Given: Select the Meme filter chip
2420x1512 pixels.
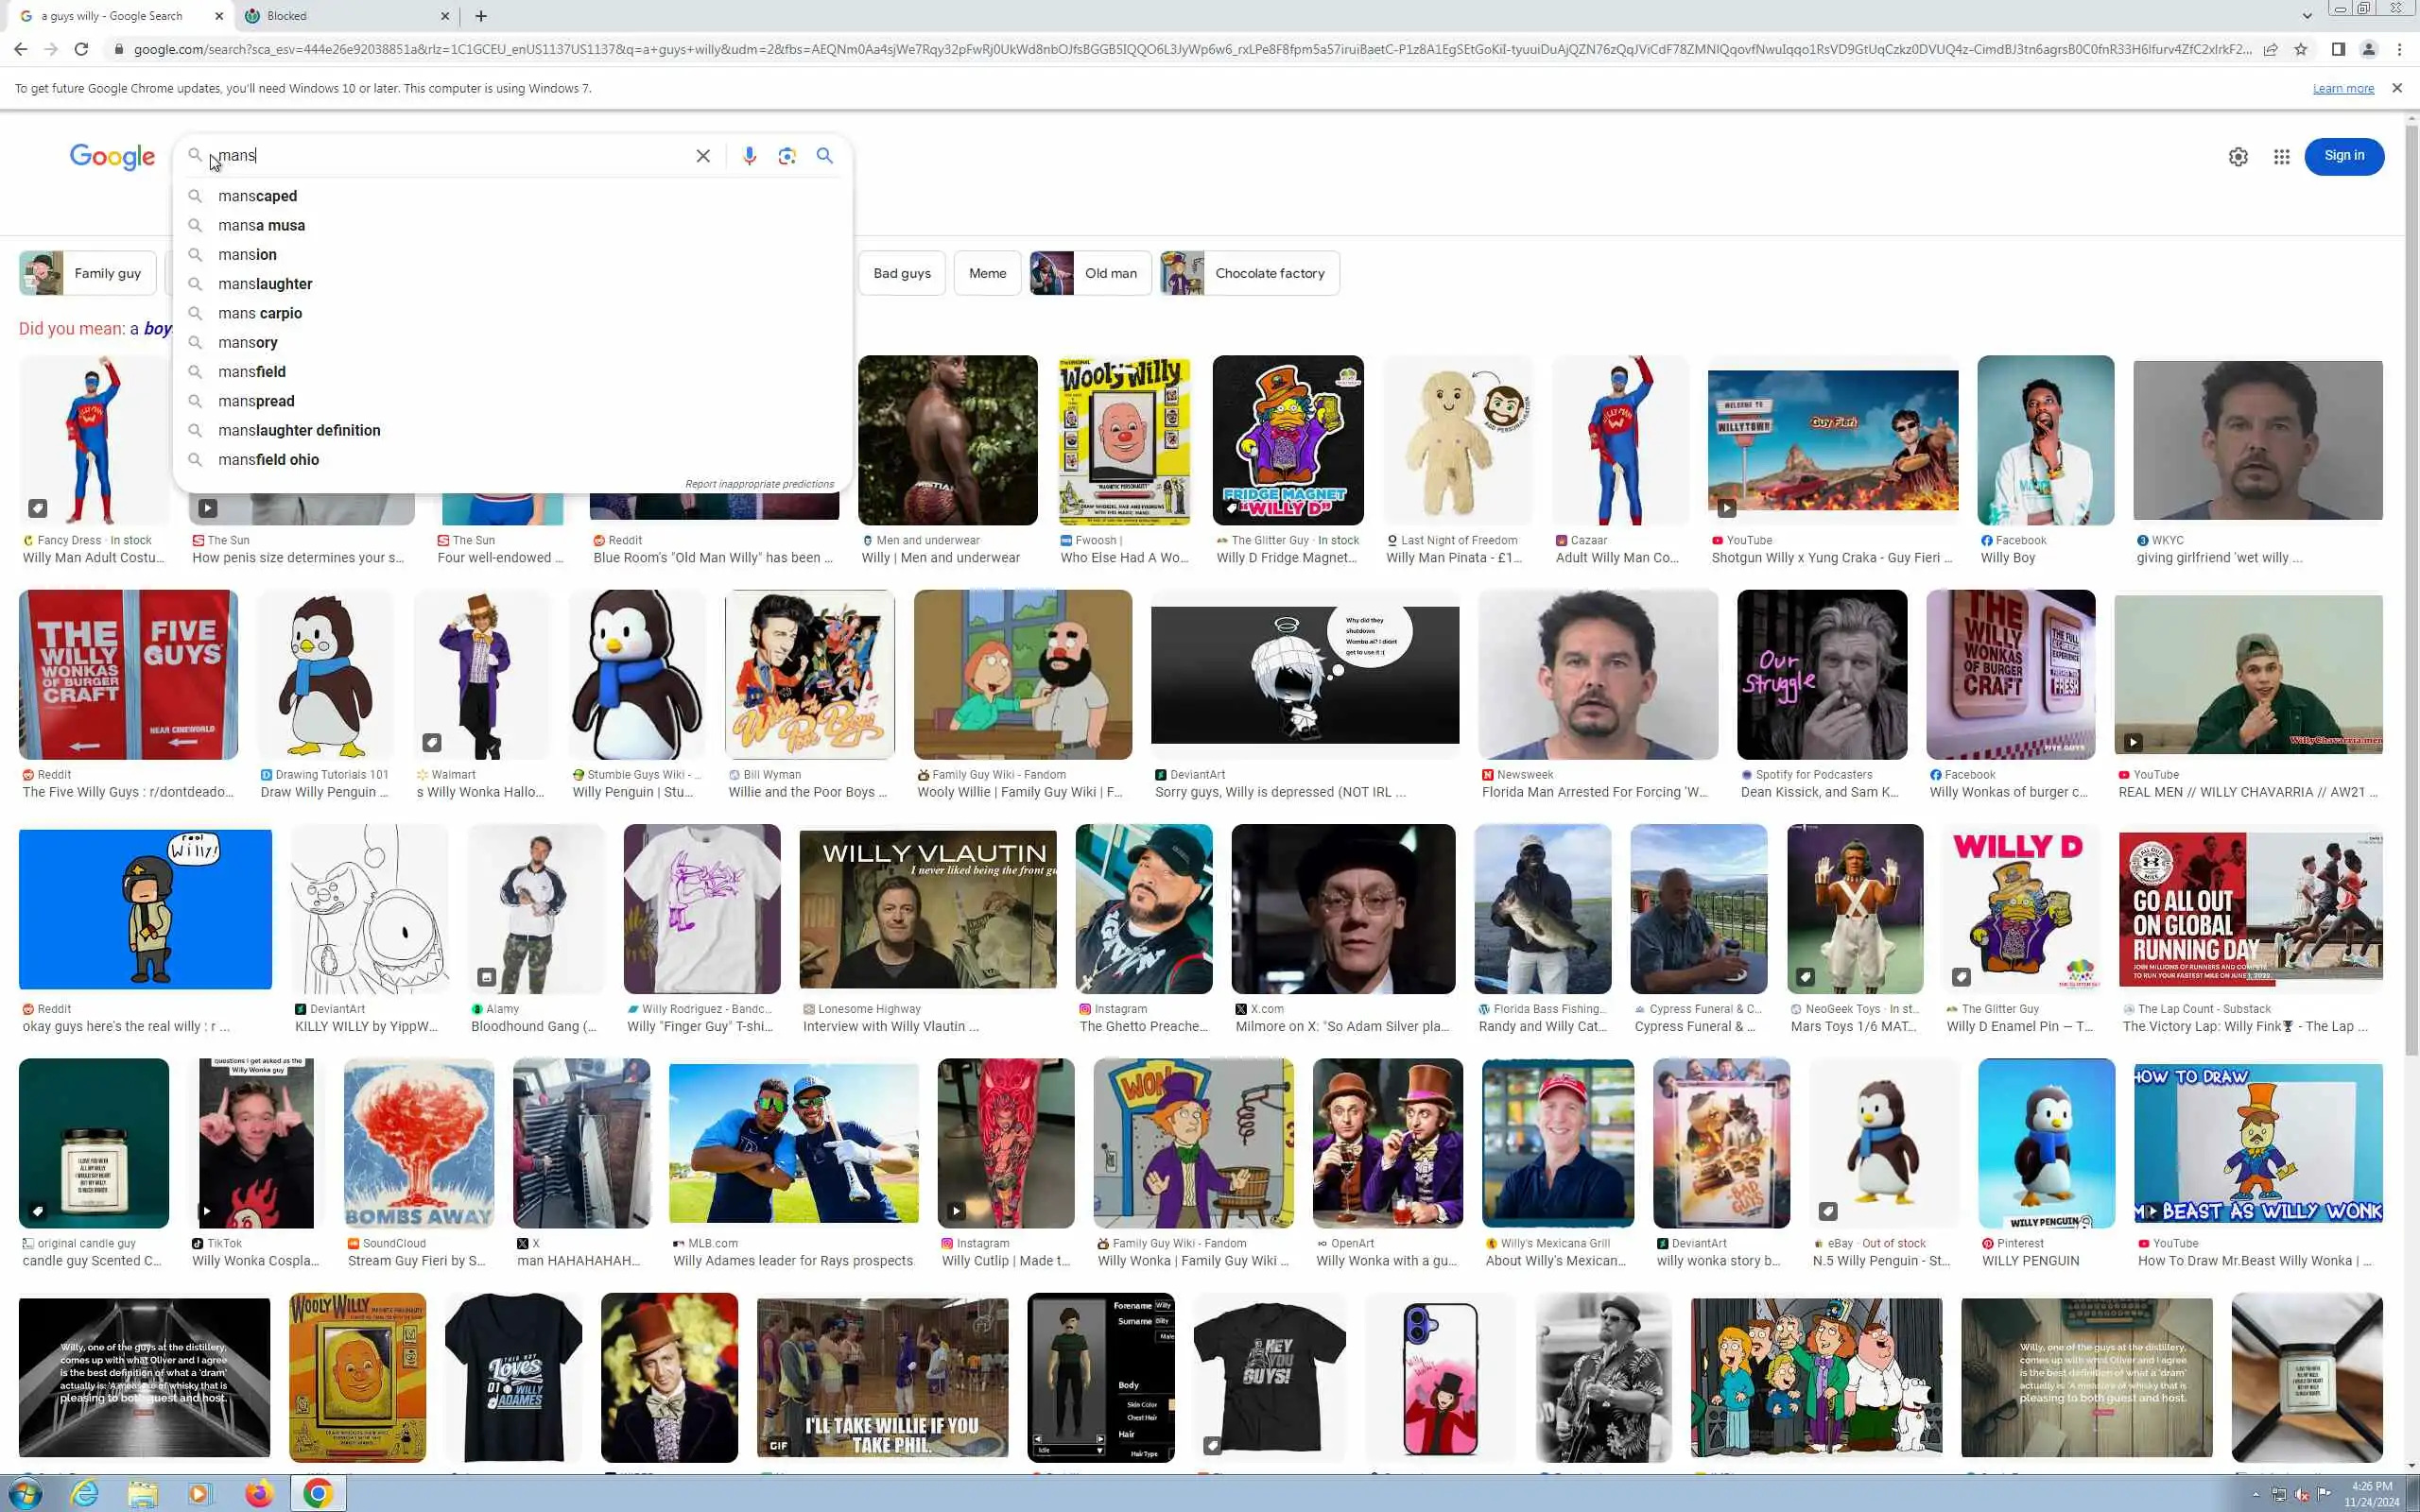Looking at the screenshot, I should [987, 273].
